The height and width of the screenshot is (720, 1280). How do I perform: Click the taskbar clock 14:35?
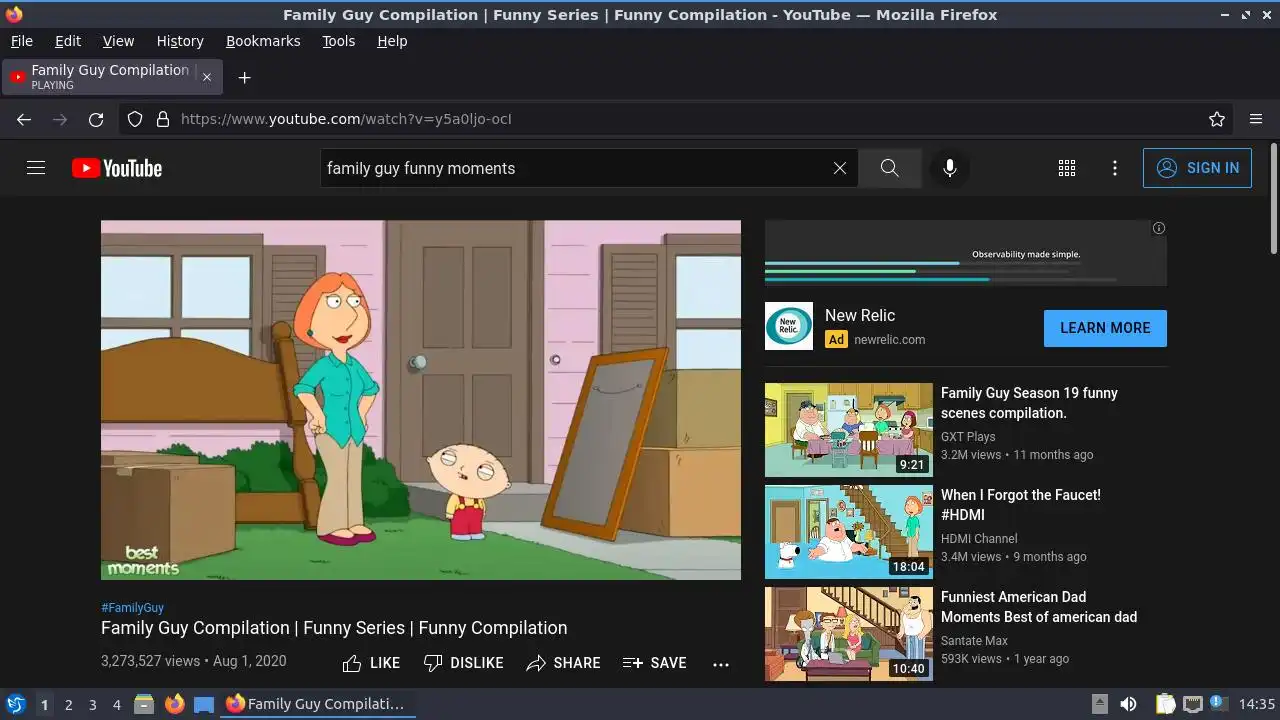[x=1257, y=704]
